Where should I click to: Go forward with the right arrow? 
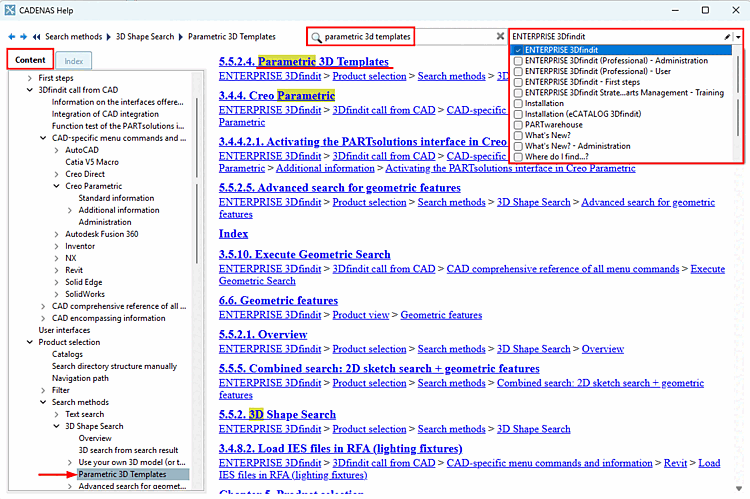pos(23,37)
